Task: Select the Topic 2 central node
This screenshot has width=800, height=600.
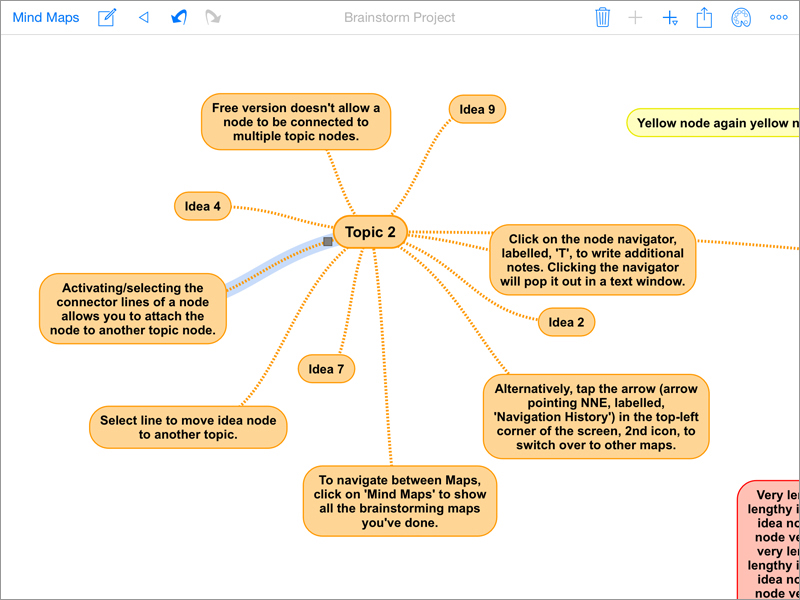Action: 370,232
